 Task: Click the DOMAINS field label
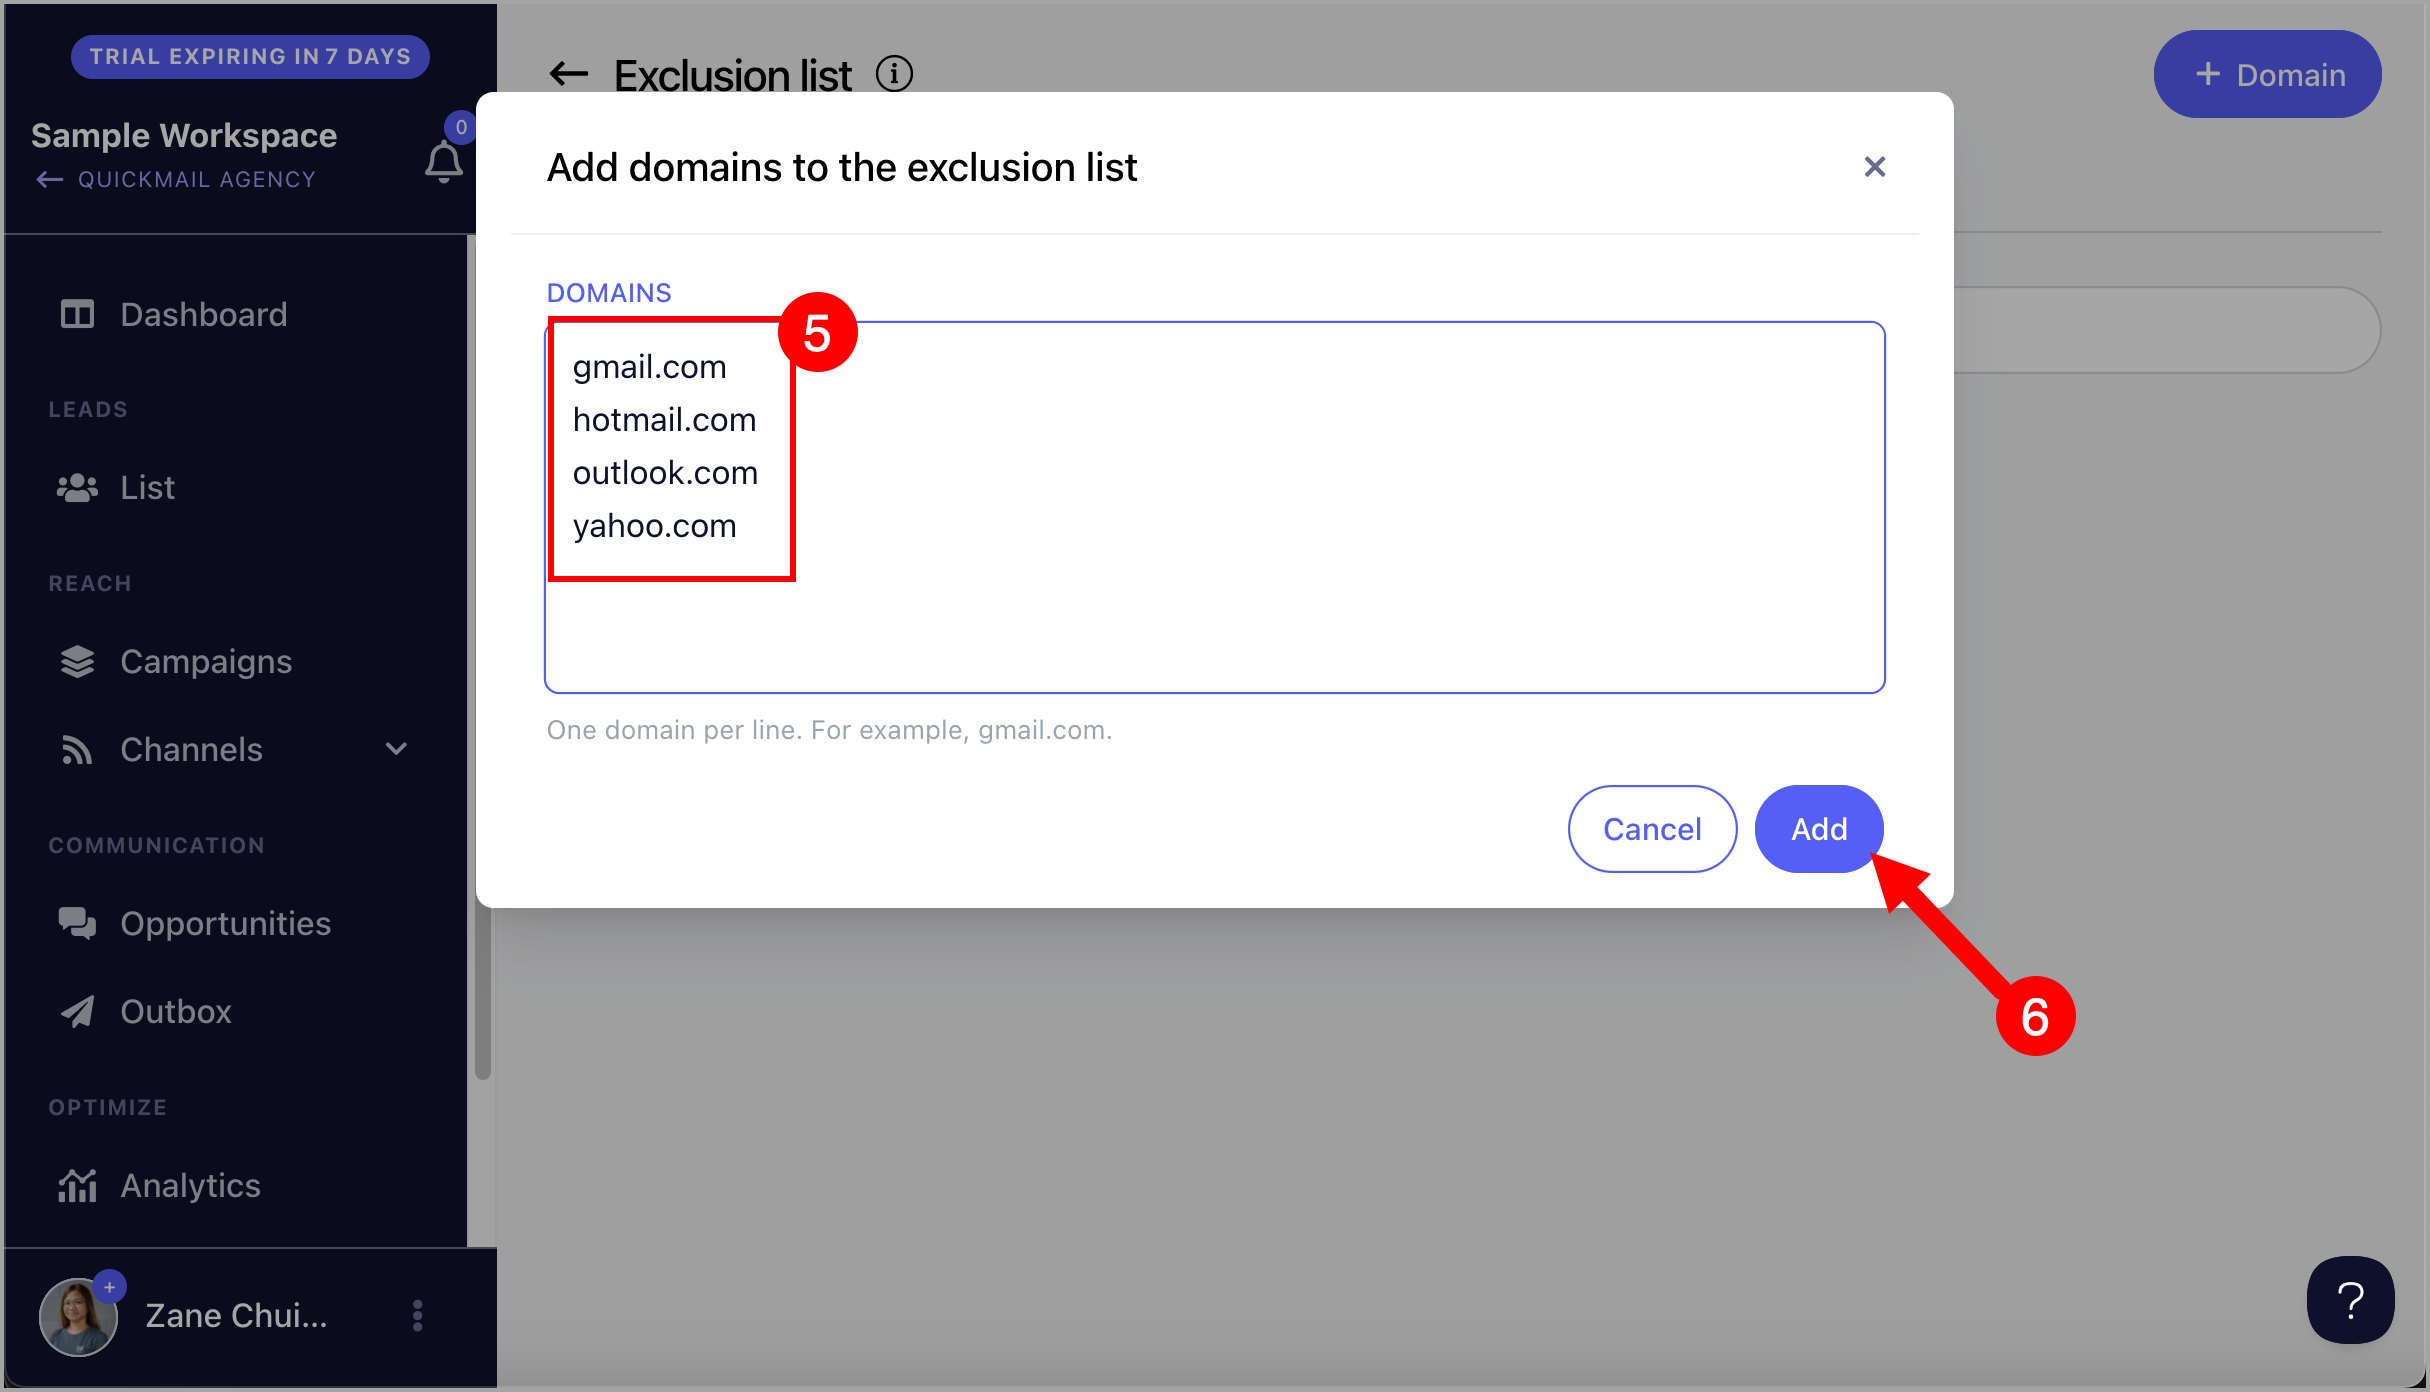tap(608, 293)
